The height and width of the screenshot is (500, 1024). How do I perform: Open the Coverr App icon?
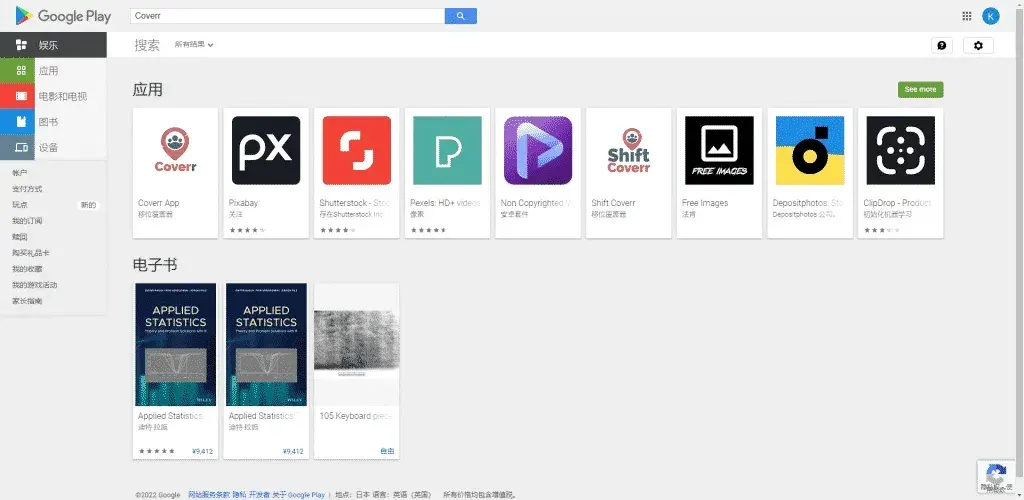(175, 150)
